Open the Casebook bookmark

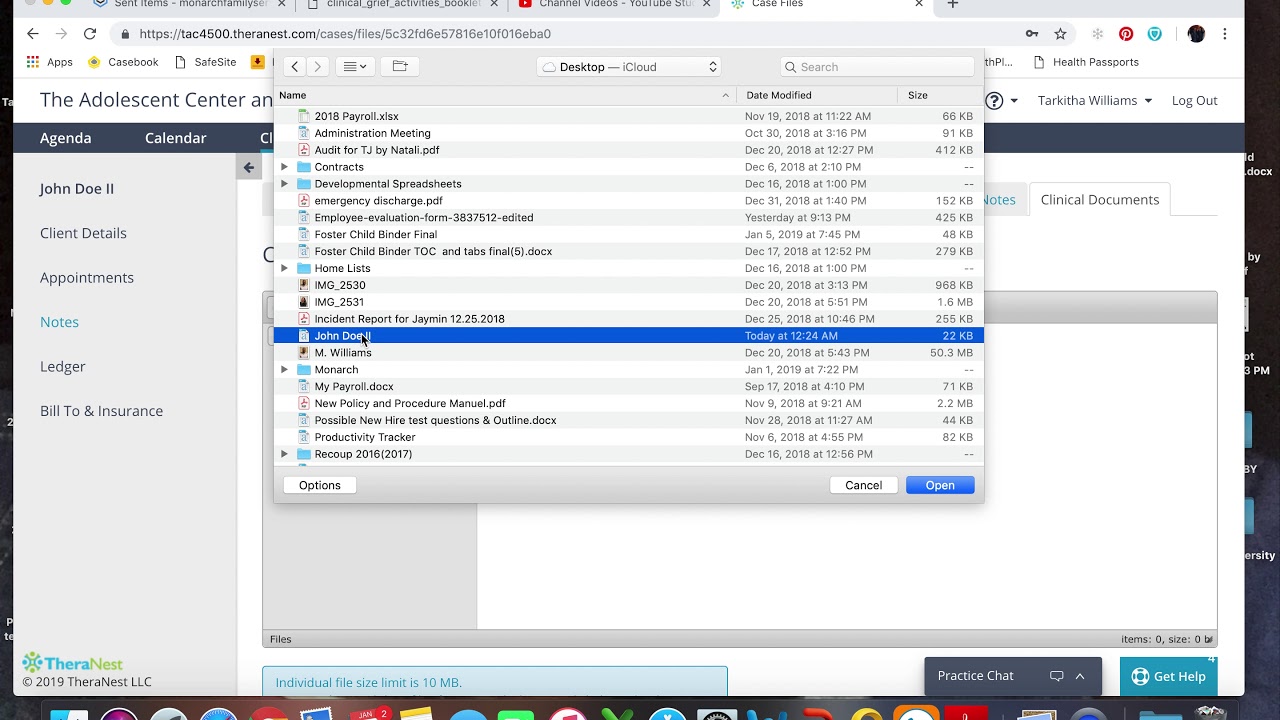tap(123, 62)
